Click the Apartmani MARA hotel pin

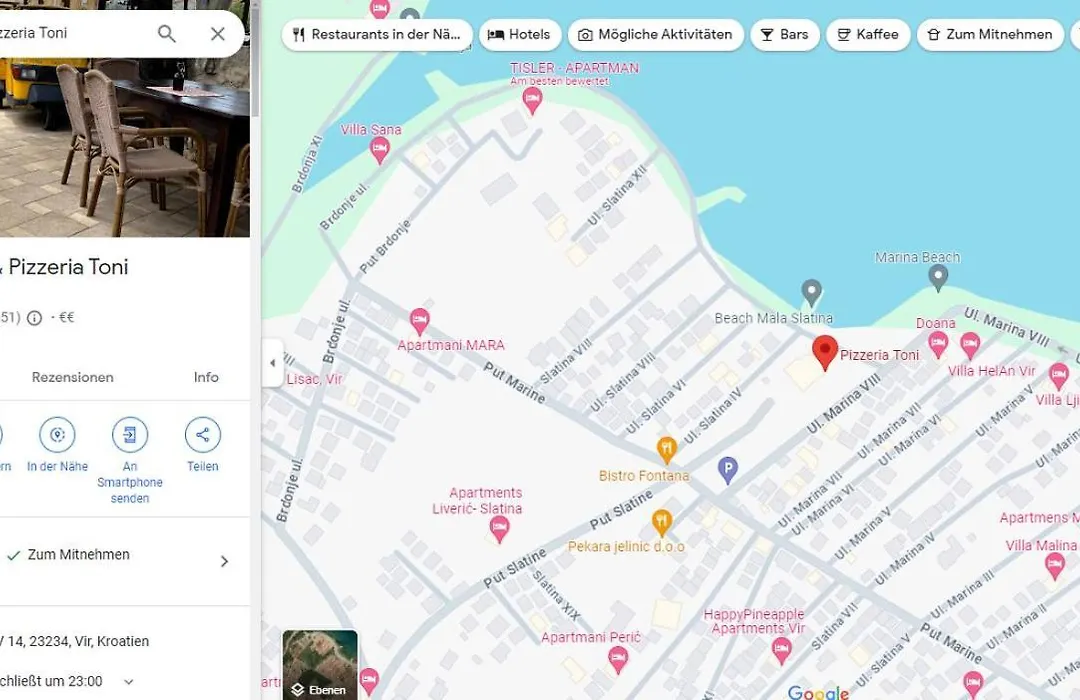419,320
